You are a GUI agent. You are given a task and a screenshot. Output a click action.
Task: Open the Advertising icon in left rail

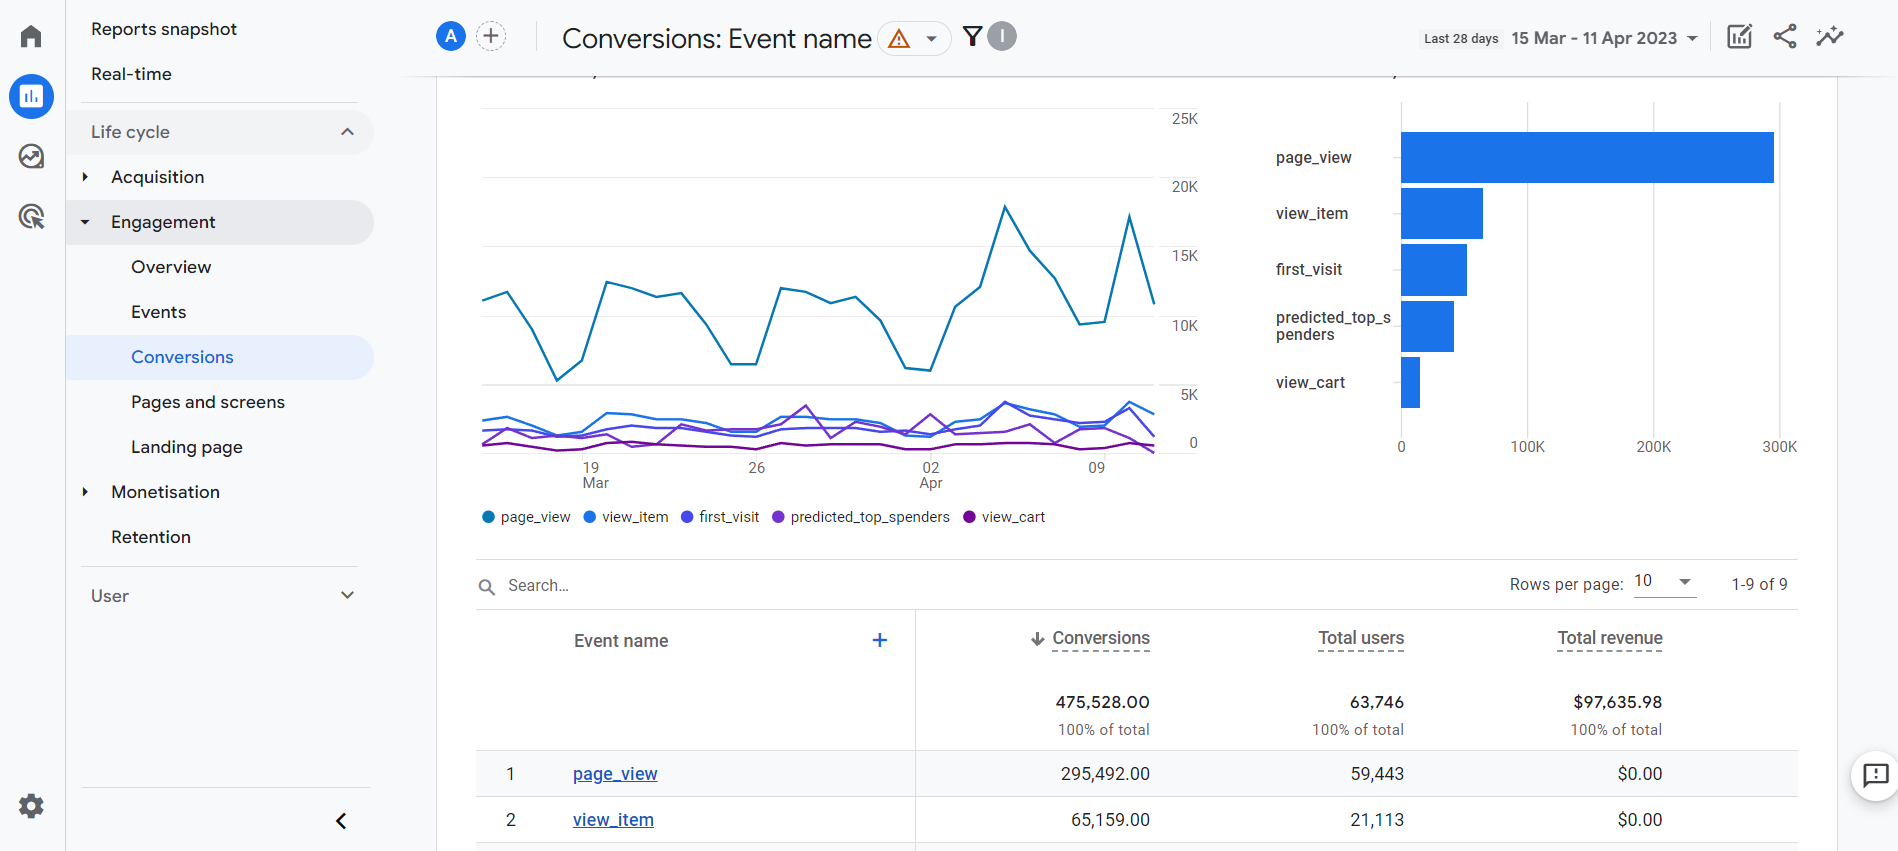point(31,216)
